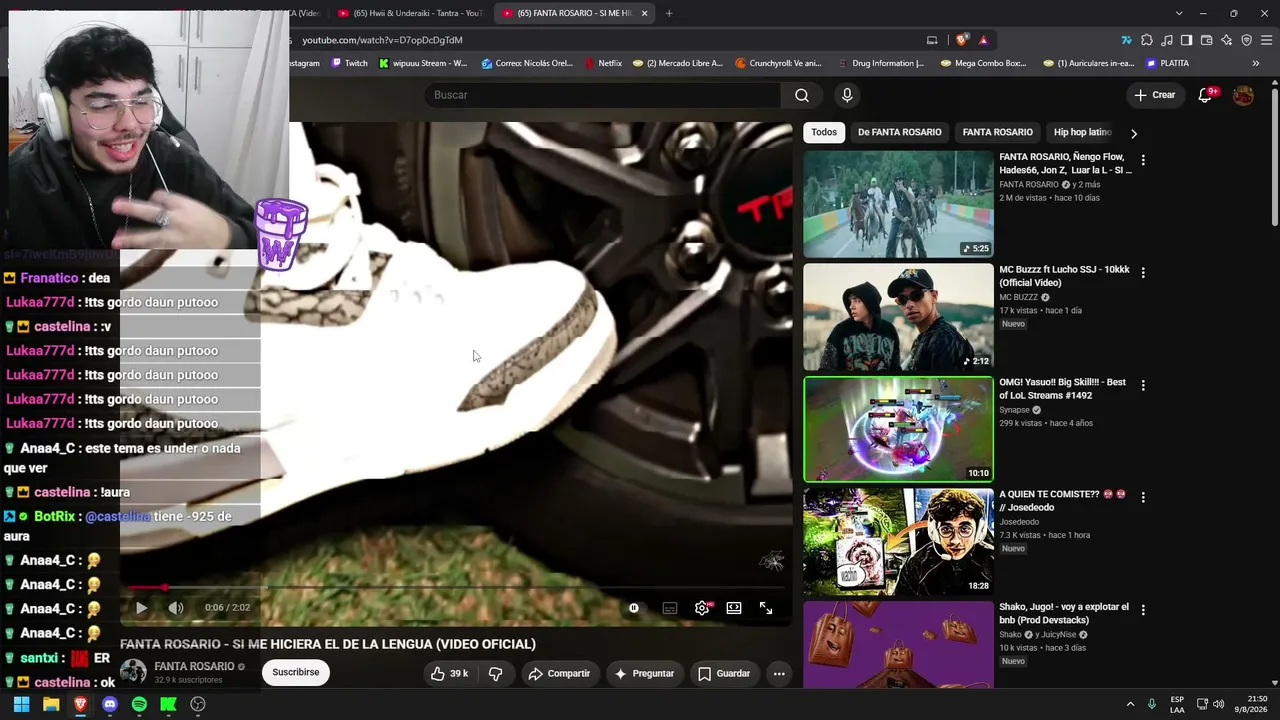Viewport: 1280px width, 720px height.
Task: Open the video player settings gear
Action: (703, 608)
